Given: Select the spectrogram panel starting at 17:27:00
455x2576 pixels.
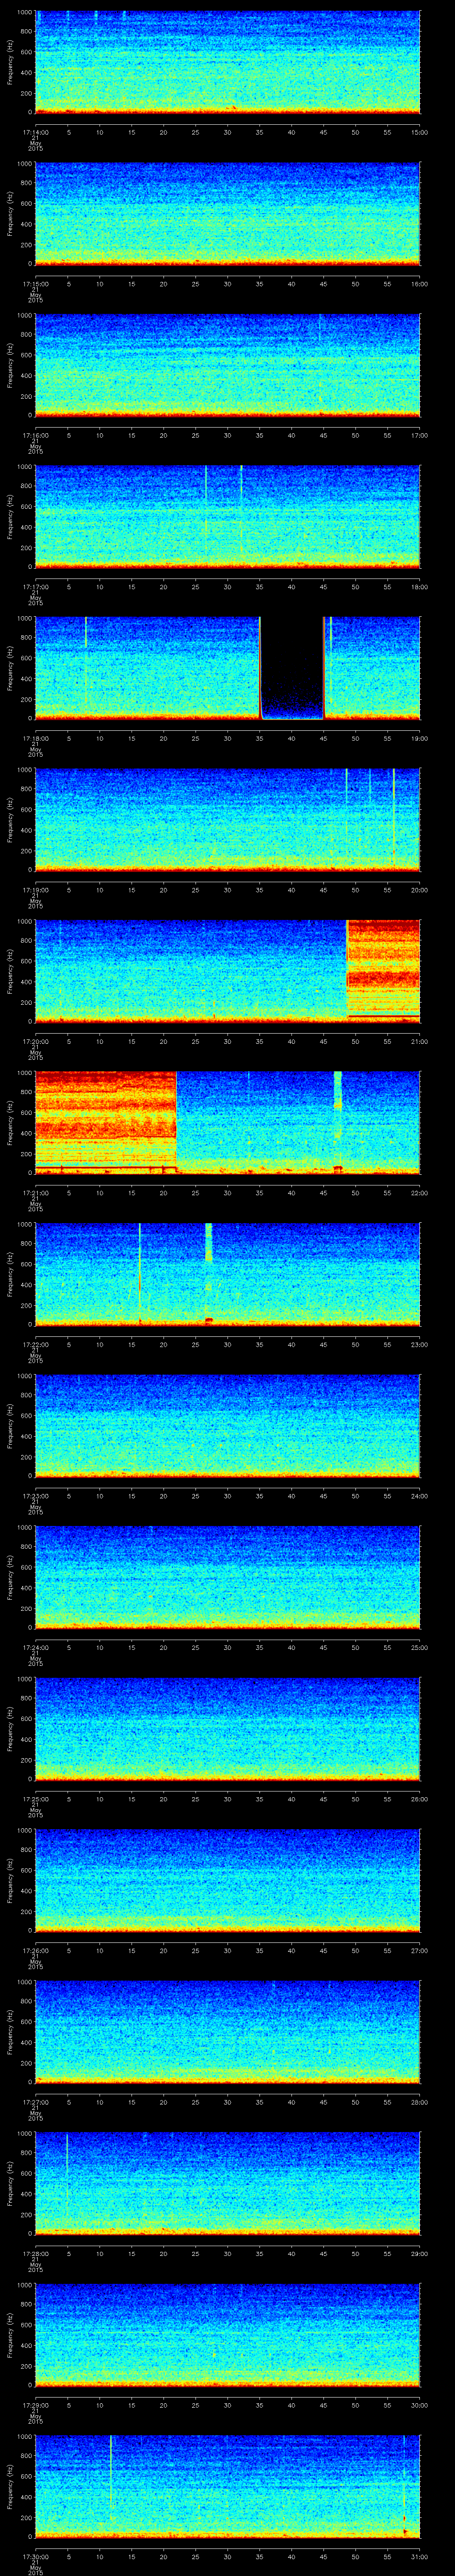Looking at the screenshot, I should (227, 2032).
